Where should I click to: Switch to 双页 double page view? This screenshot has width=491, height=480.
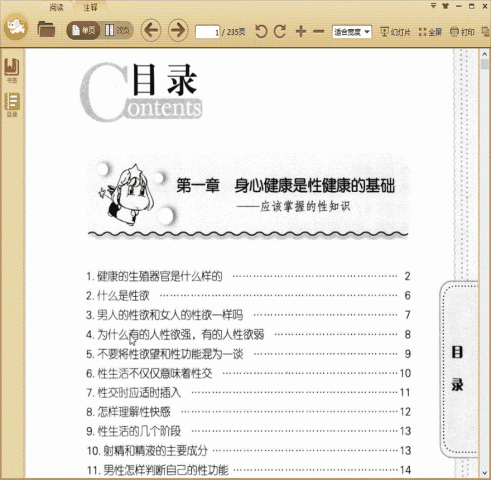(x=117, y=31)
